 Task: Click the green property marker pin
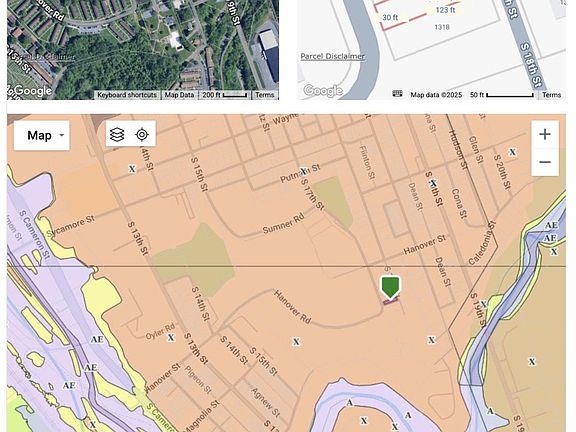390,287
